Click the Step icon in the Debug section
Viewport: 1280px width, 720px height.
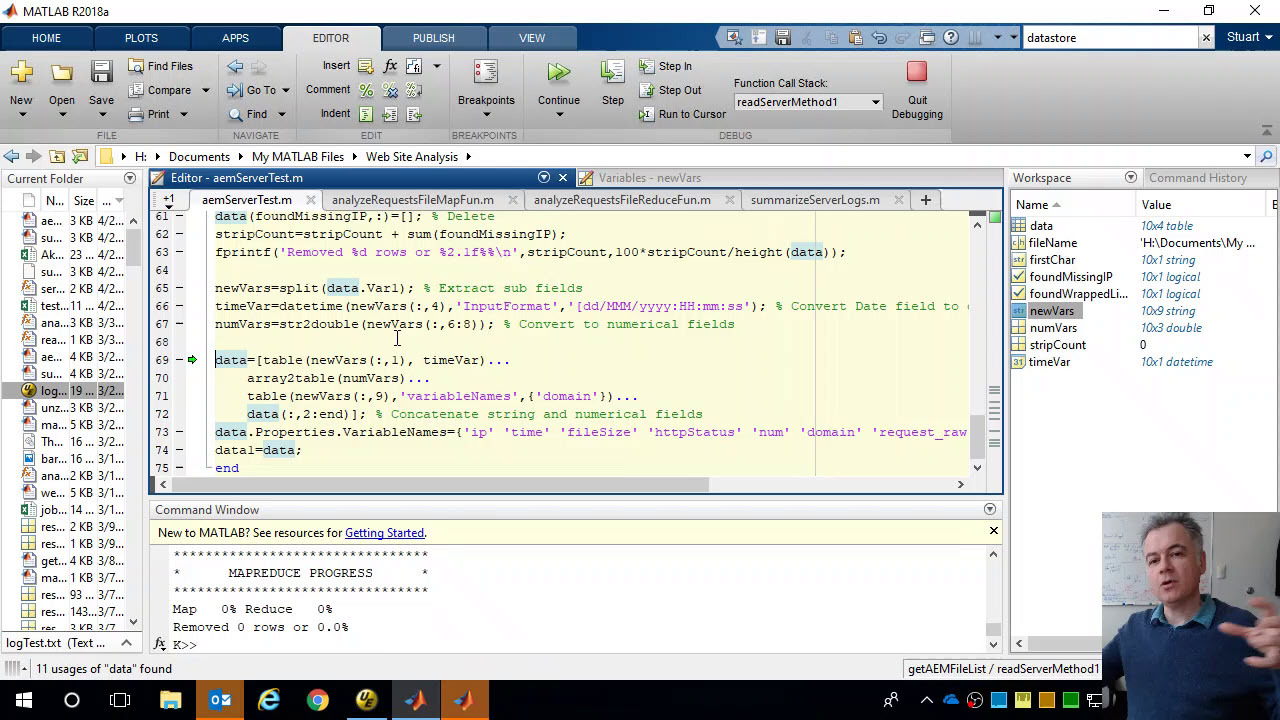pyautogui.click(x=612, y=72)
